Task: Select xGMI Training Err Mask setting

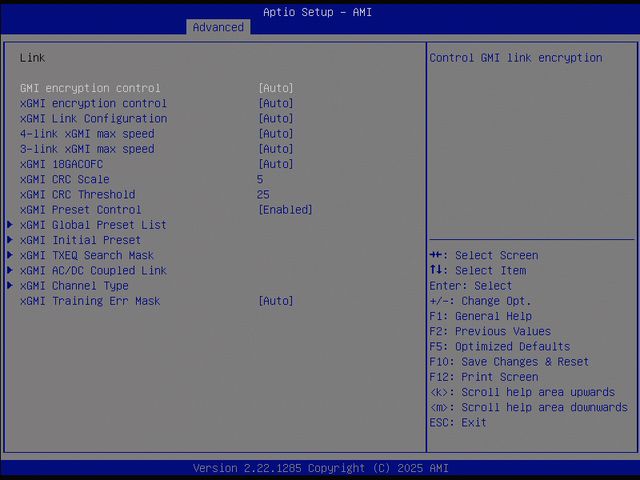Action: pos(90,301)
